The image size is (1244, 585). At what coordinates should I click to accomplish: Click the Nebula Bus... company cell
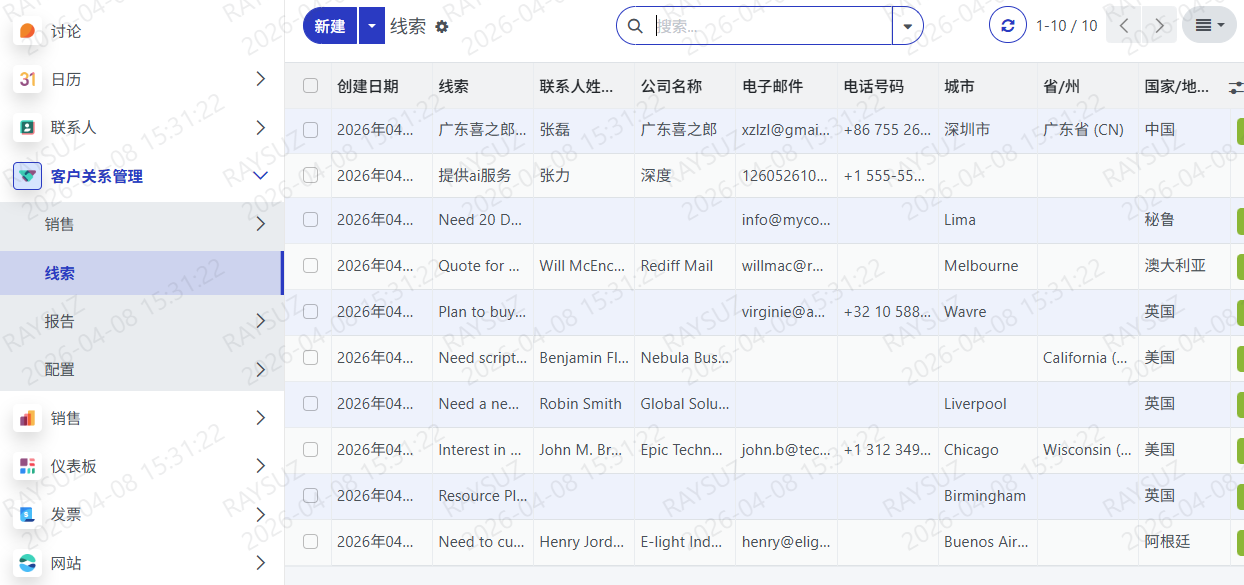(684, 358)
